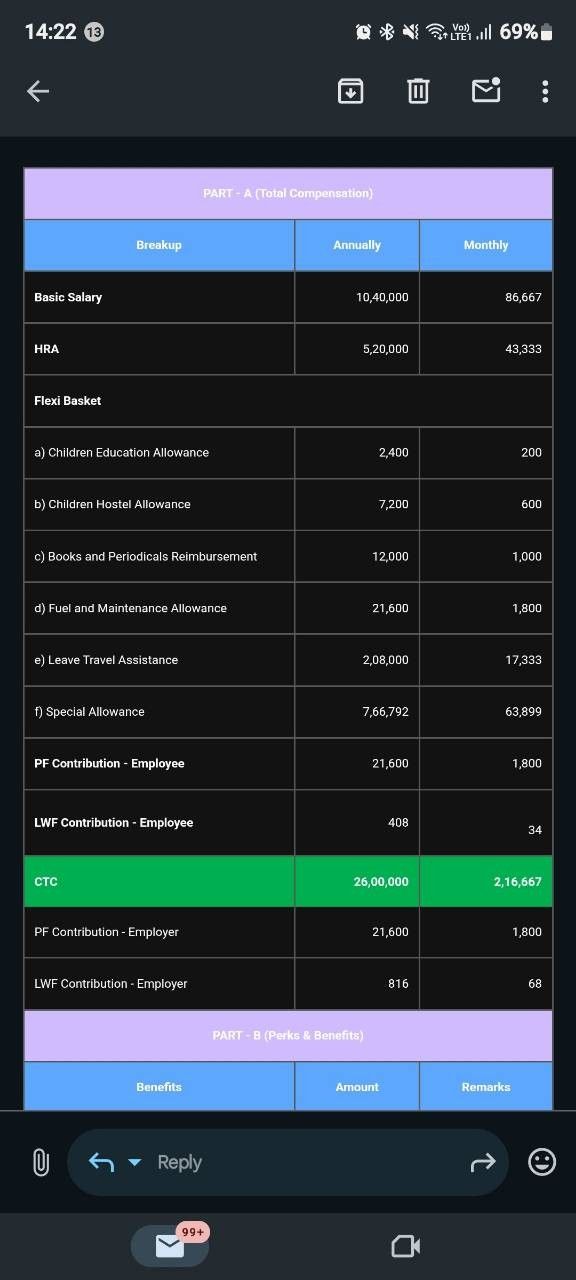Select the green CTC row

point(288,881)
